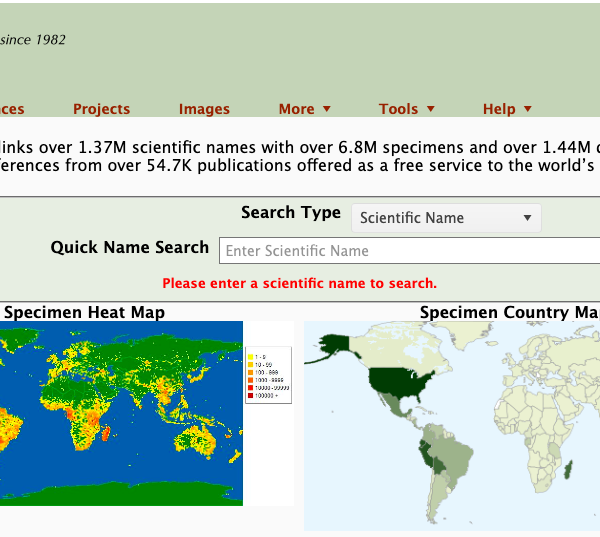Select Alaska on the Specimen Country Map
Image resolution: width=600 pixels, height=537 pixels.
[335, 344]
